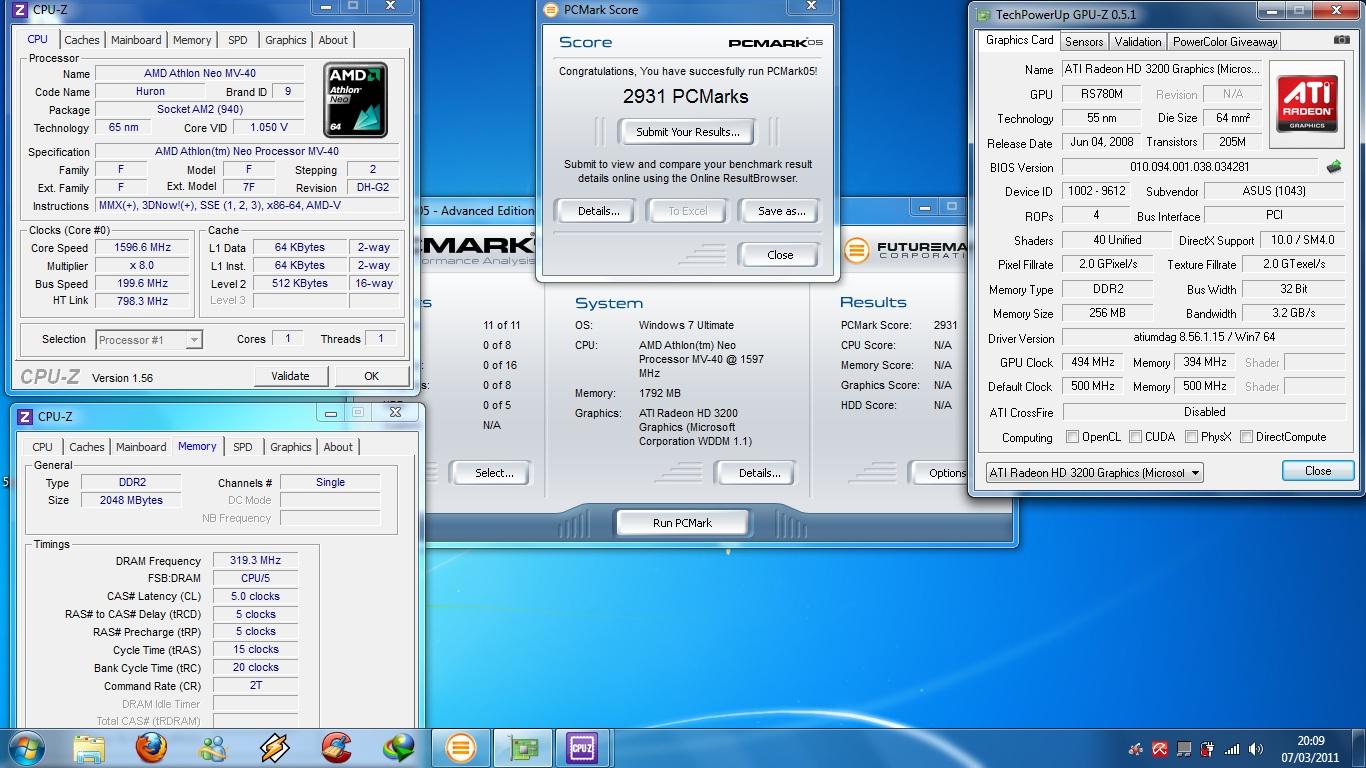Open the Windows Start menu orb
Image resolution: width=1366 pixels, height=768 pixels.
(x=27, y=748)
